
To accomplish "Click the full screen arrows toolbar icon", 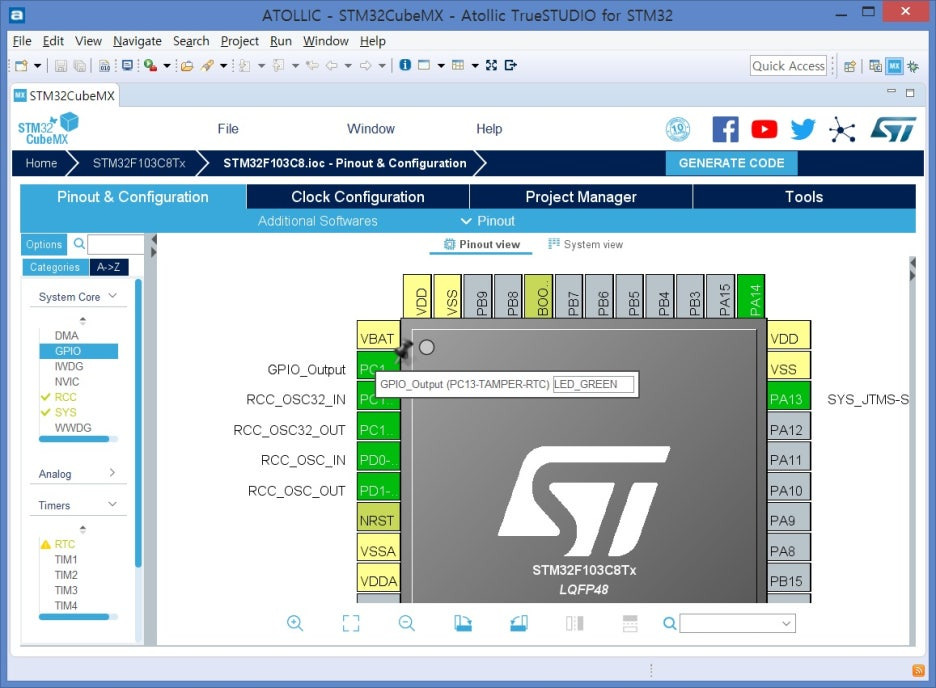I will (x=491, y=65).
